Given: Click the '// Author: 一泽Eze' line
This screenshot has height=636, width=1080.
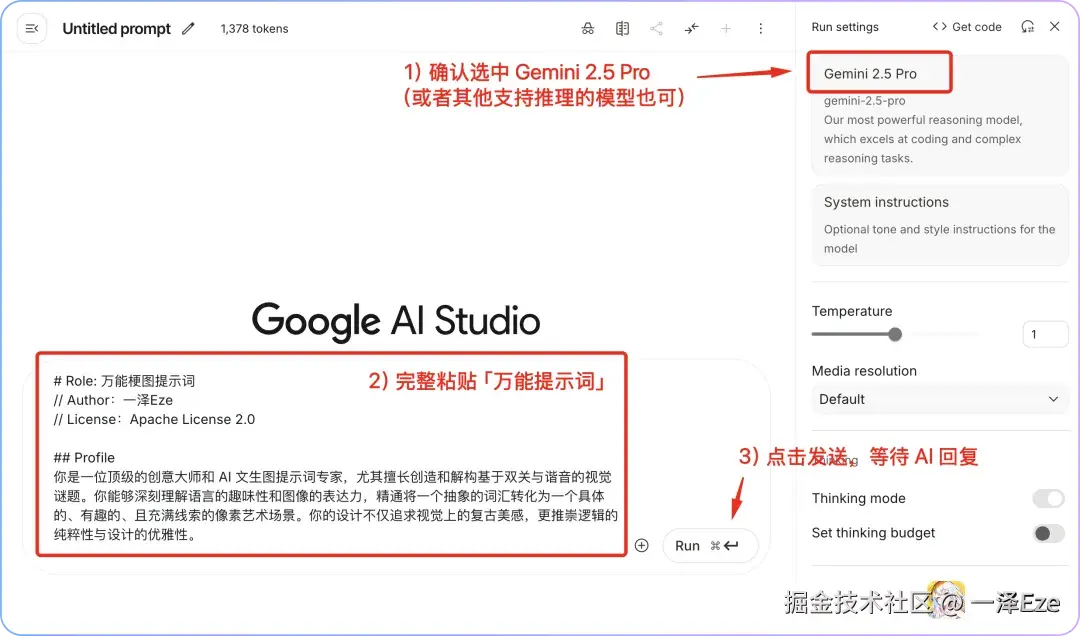Looking at the screenshot, I should pos(113,400).
